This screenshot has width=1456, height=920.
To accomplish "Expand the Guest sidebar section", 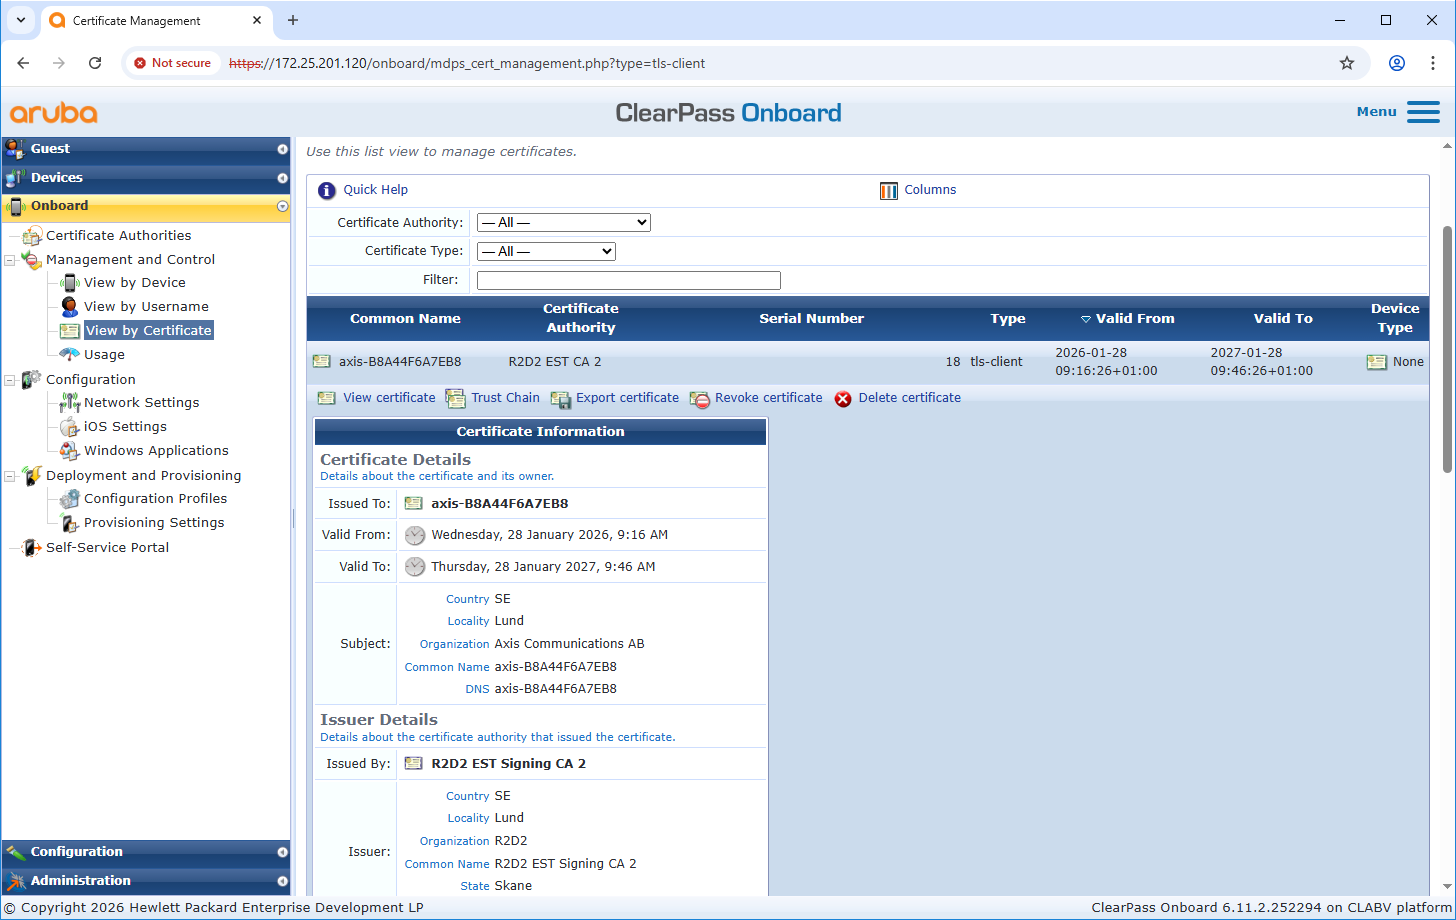I will coord(282,149).
